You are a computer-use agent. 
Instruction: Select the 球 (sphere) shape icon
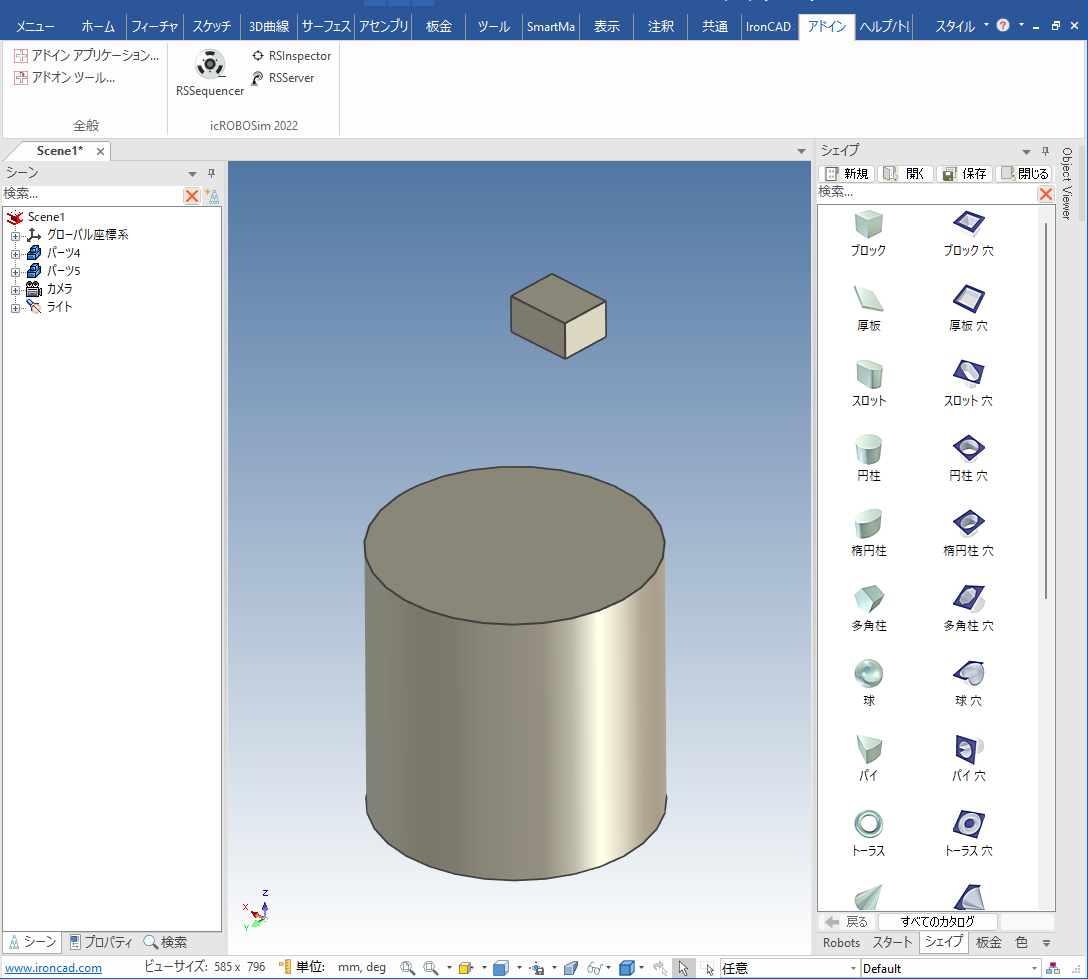point(868,673)
